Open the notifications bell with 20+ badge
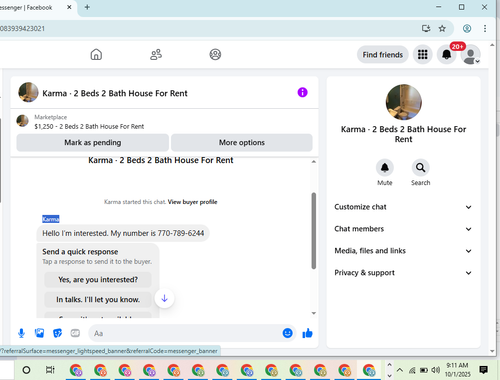The width and height of the screenshot is (500, 380). [x=447, y=54]
